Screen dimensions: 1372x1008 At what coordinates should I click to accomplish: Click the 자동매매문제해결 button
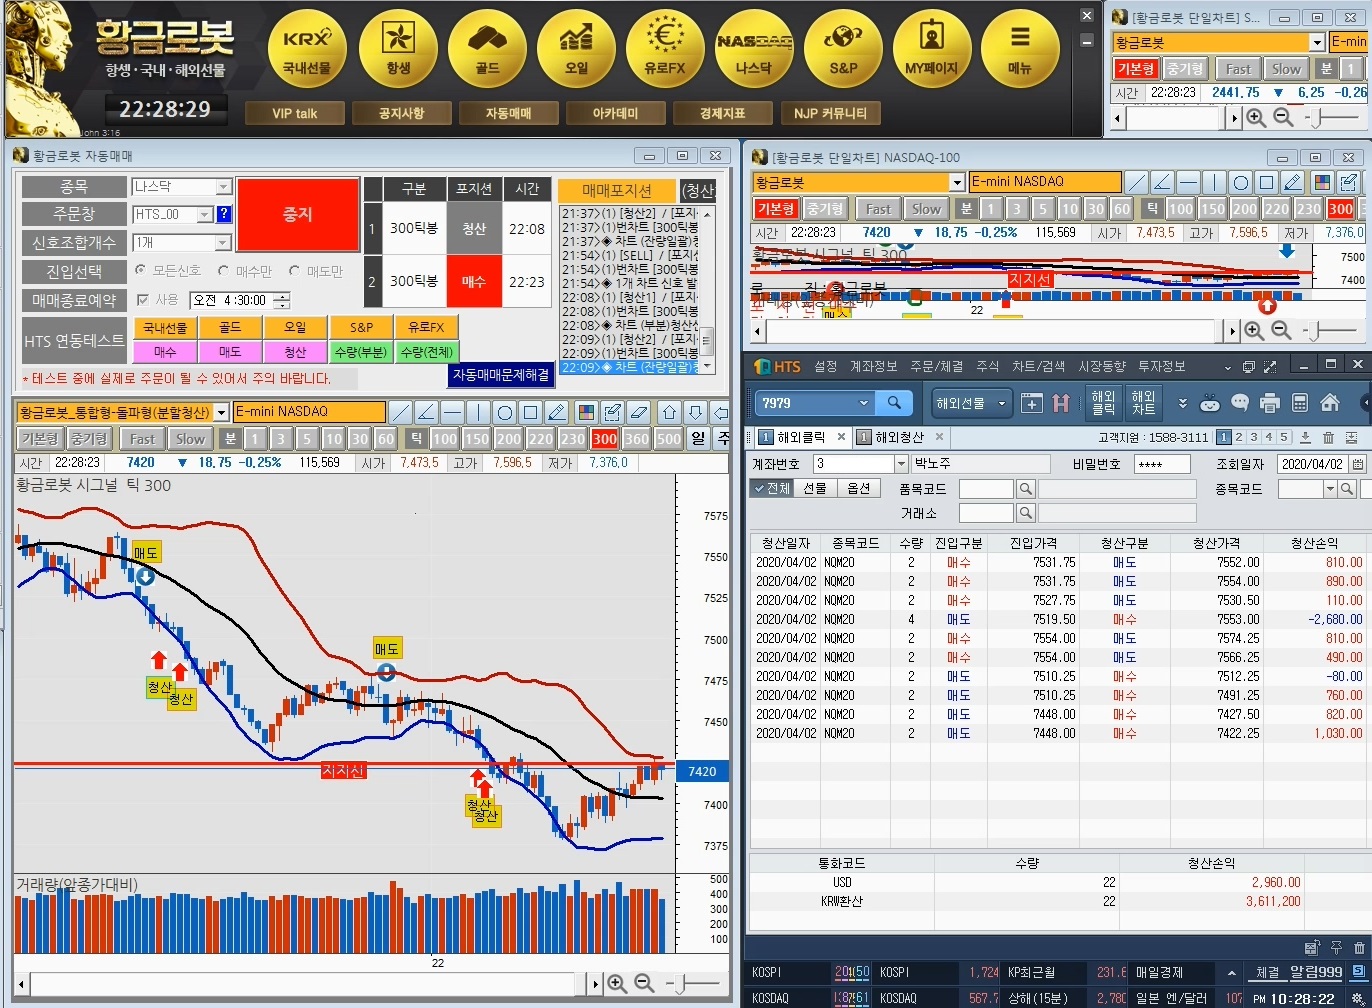click(500, 374)
